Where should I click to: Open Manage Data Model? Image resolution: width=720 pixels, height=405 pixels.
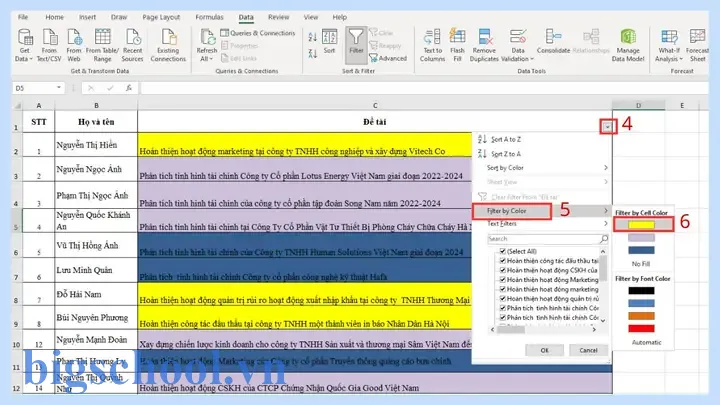(628, 45)
